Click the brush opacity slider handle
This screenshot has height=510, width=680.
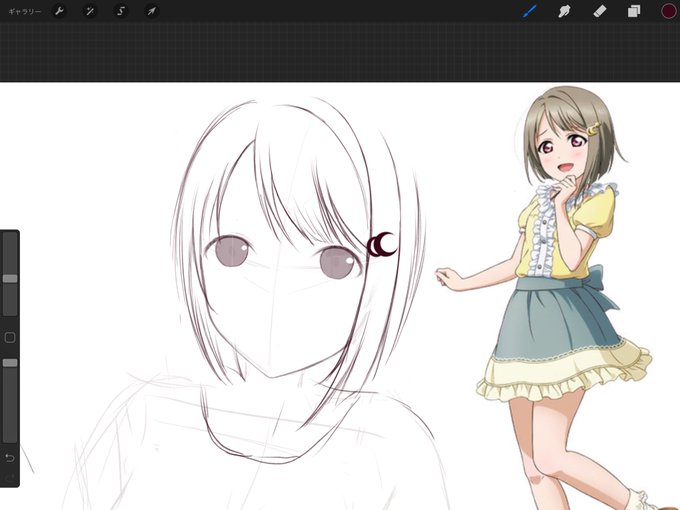click(10, 363)
